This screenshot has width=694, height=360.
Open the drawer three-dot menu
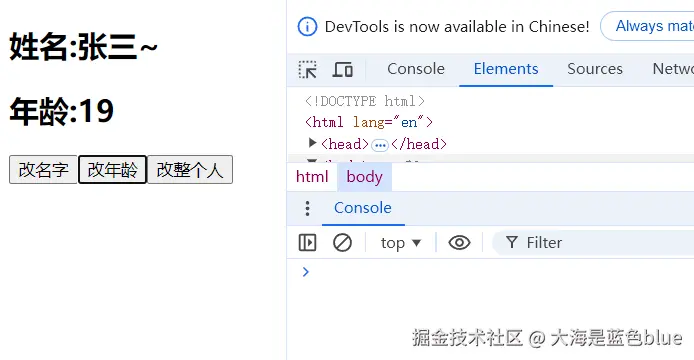307,208
